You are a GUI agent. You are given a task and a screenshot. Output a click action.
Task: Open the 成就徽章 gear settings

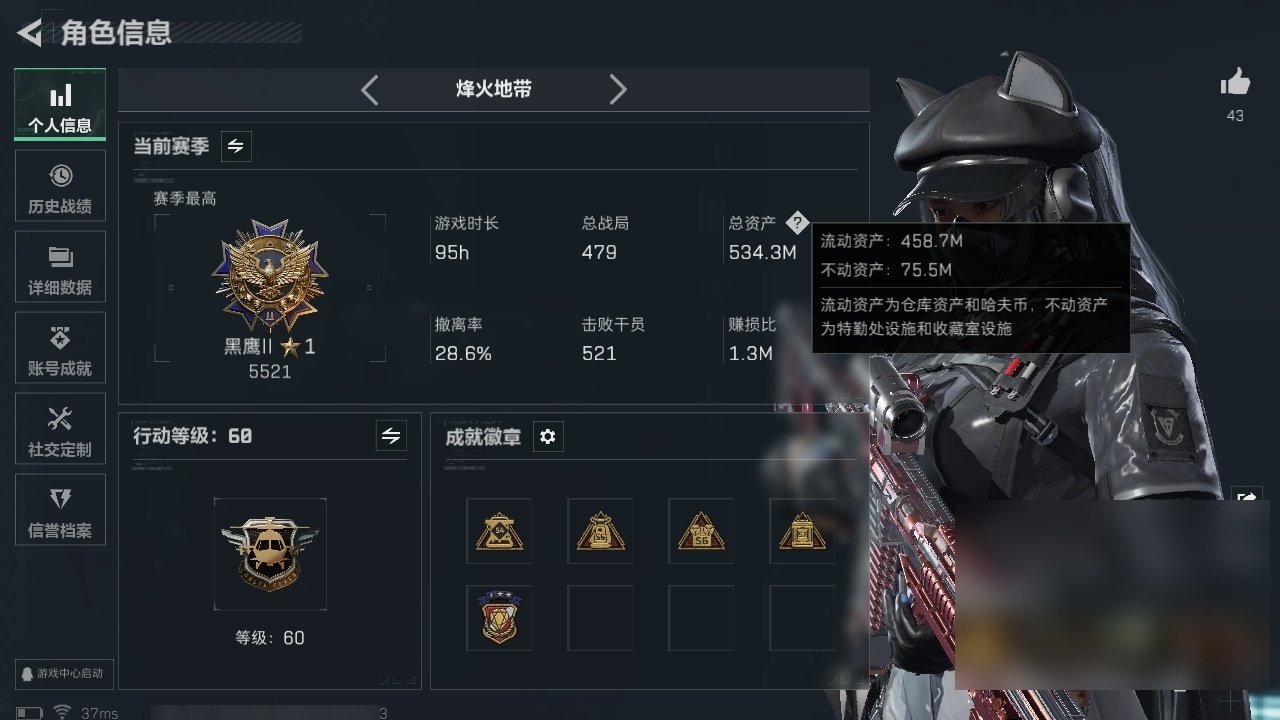pos(547,436)
